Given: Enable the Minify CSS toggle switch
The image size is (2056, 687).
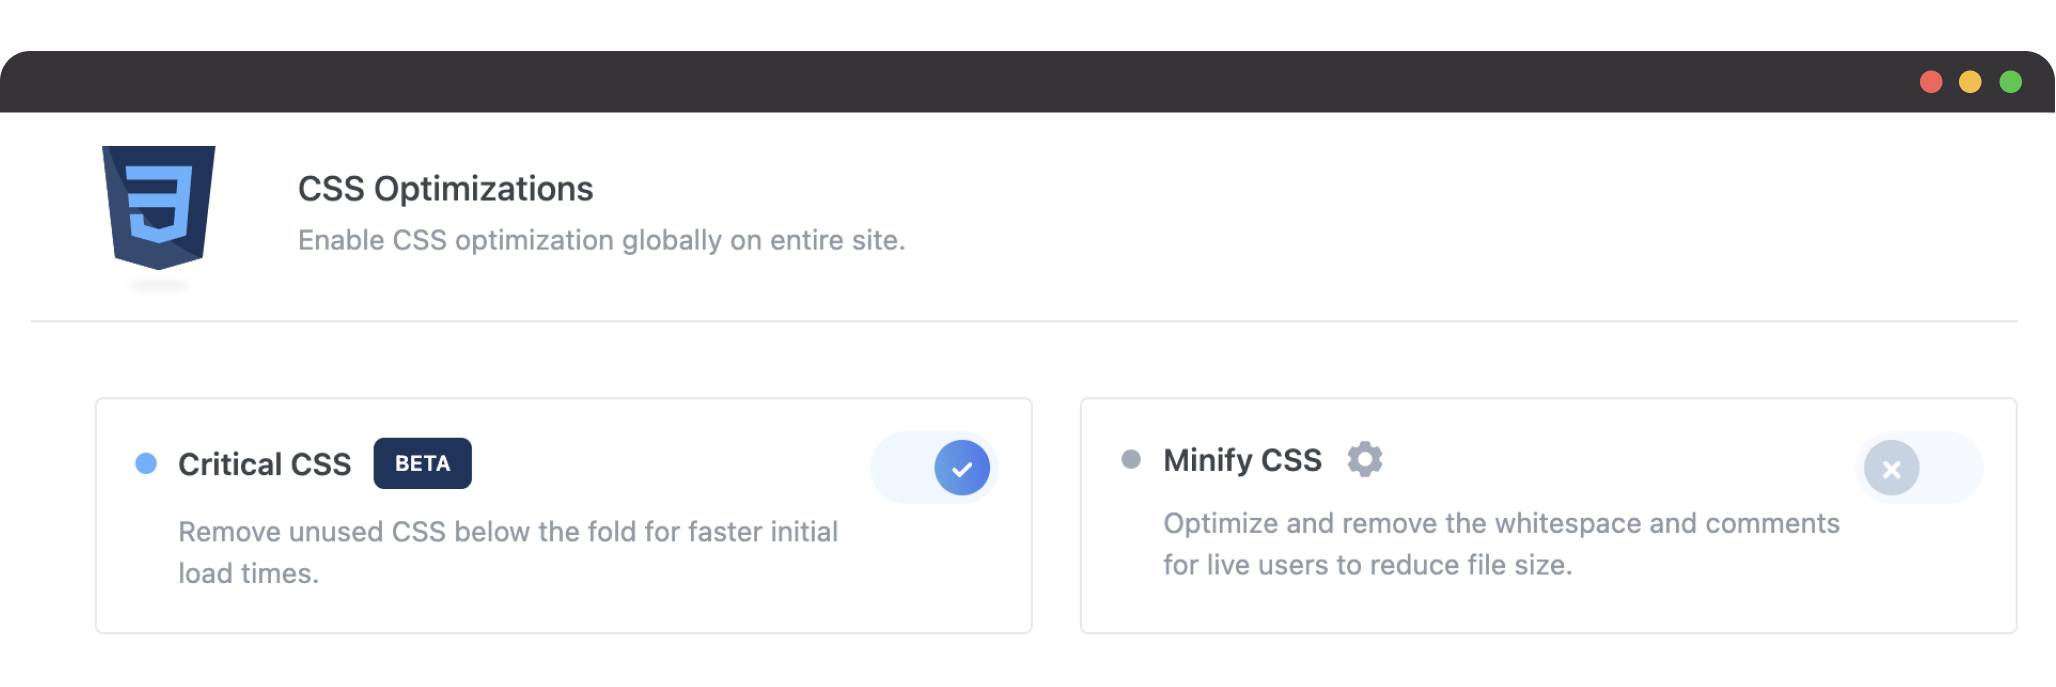Looking at the screenshot, I should pyautogui.click(x=1919, y=468).
